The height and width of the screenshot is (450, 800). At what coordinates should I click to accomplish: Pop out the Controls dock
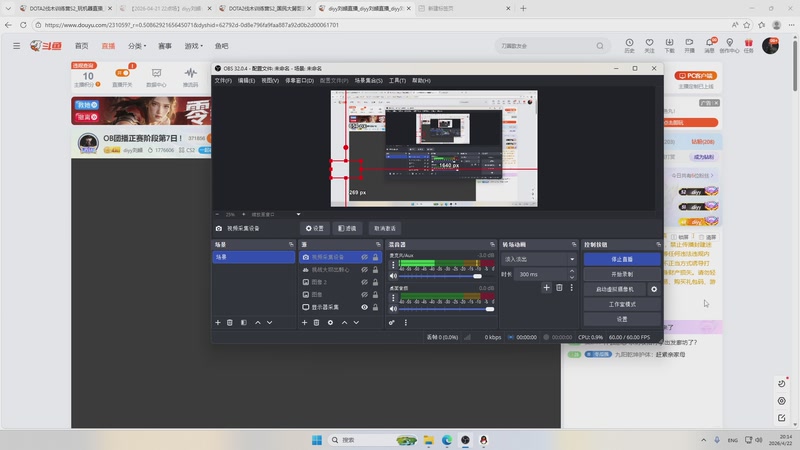coord(658,244)
